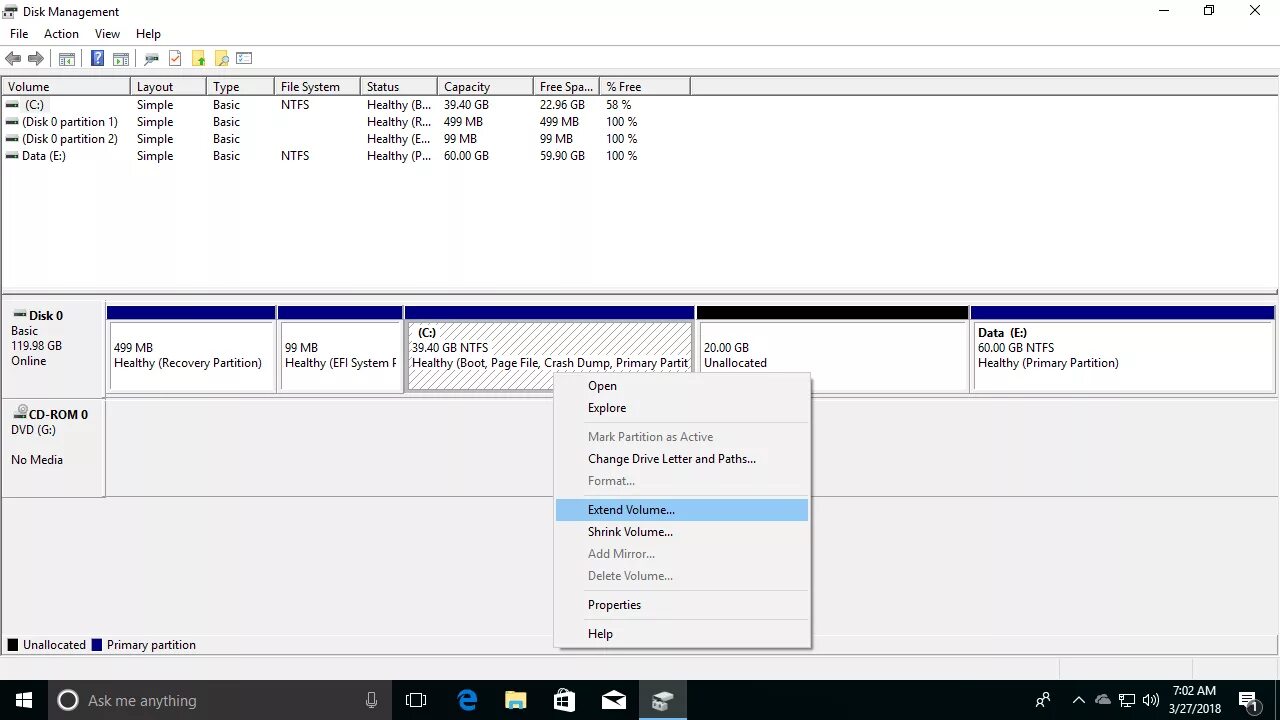Click the volume speaker tray icon
This screenshot has width=1280, height=720.
click(1151, 700)
